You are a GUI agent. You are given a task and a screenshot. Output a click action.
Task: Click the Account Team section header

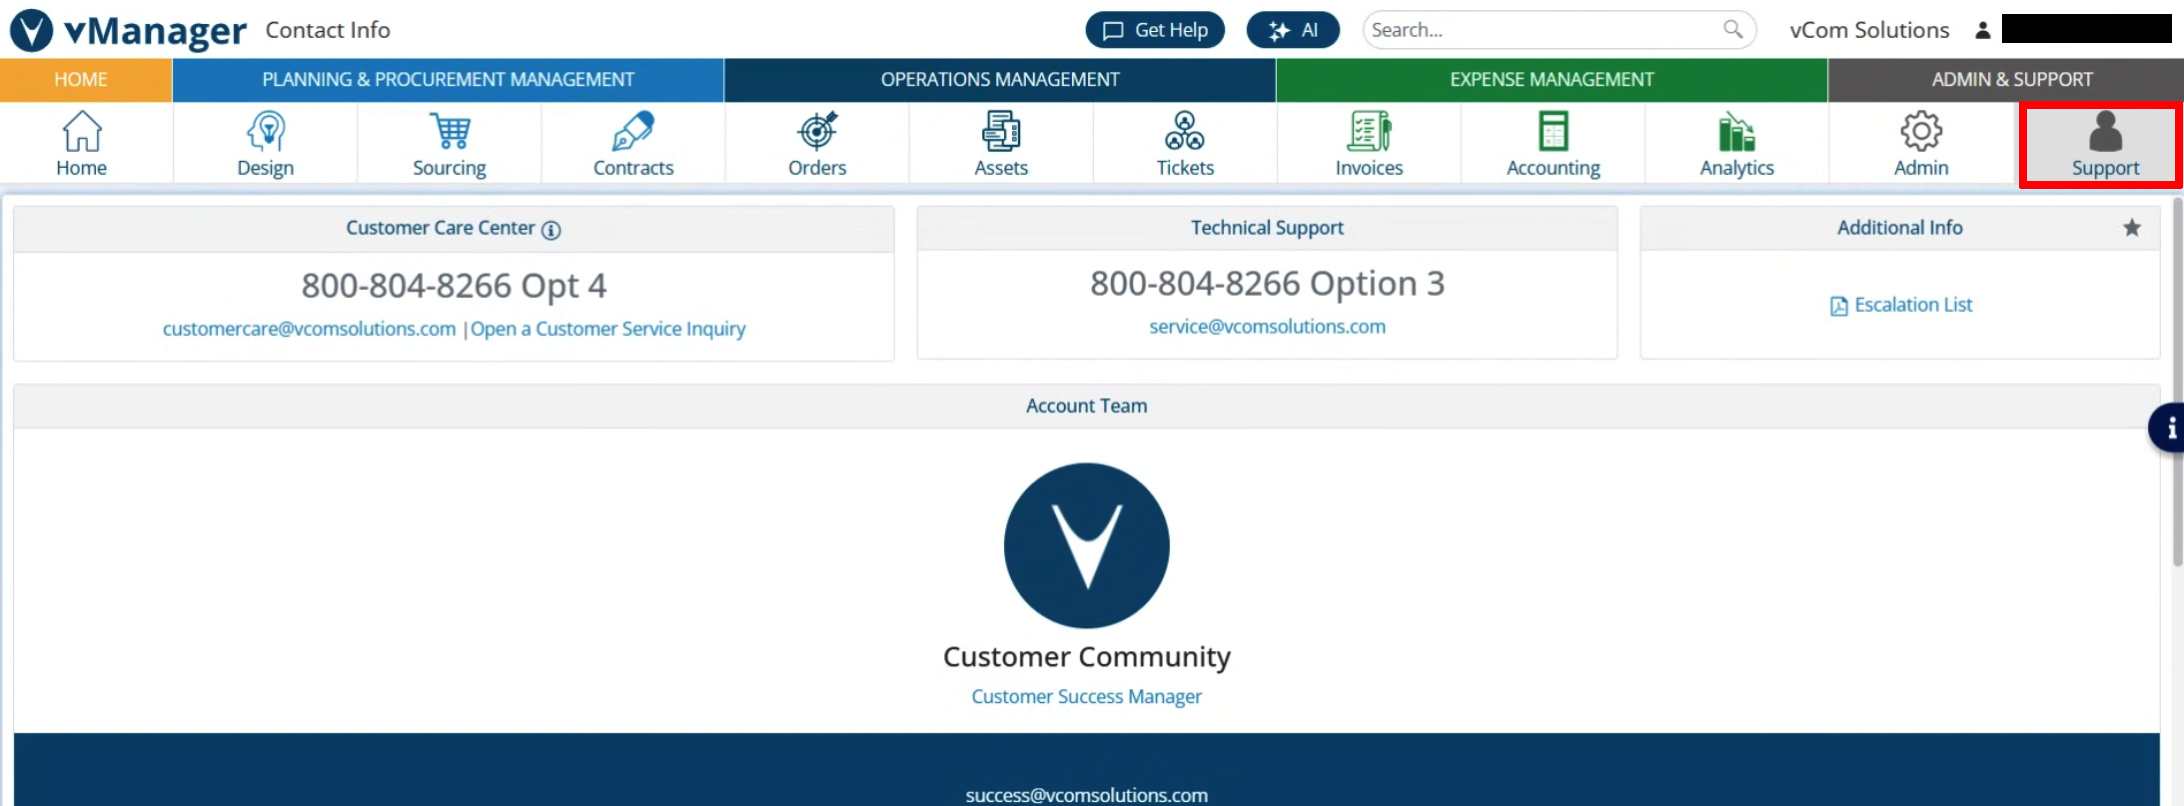coord(1087,406)
